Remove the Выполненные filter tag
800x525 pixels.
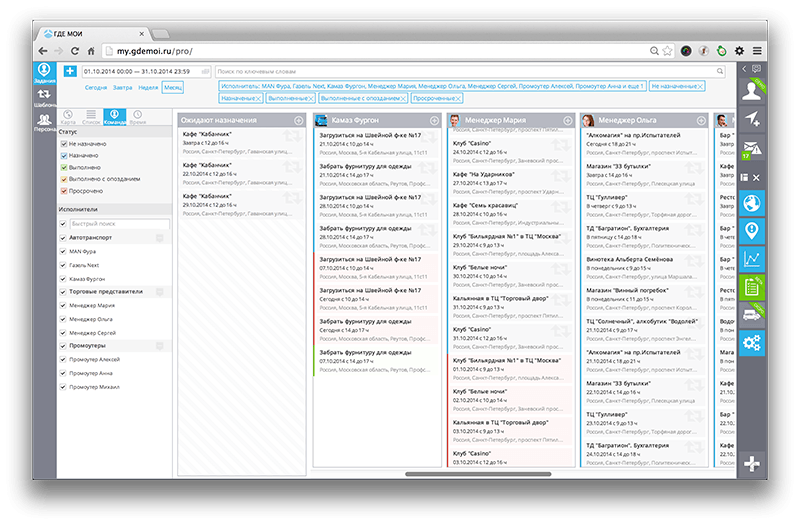(x=311, y=98)
